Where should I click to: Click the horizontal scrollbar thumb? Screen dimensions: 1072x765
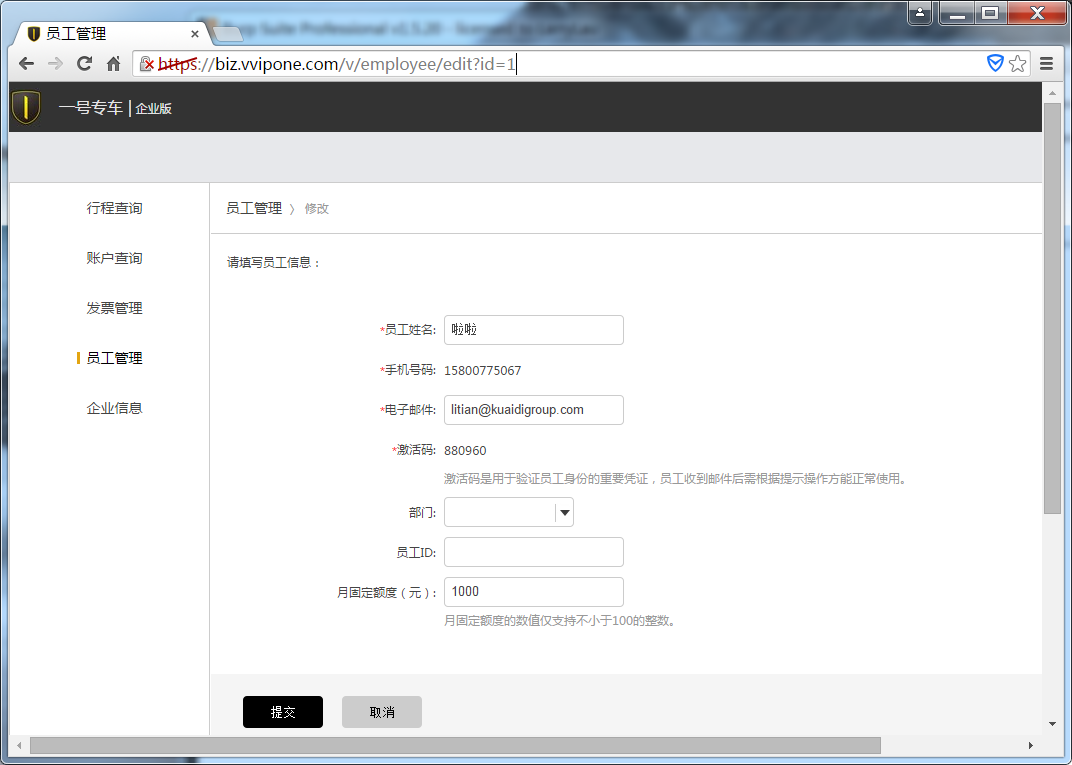(x=455, y=745)
